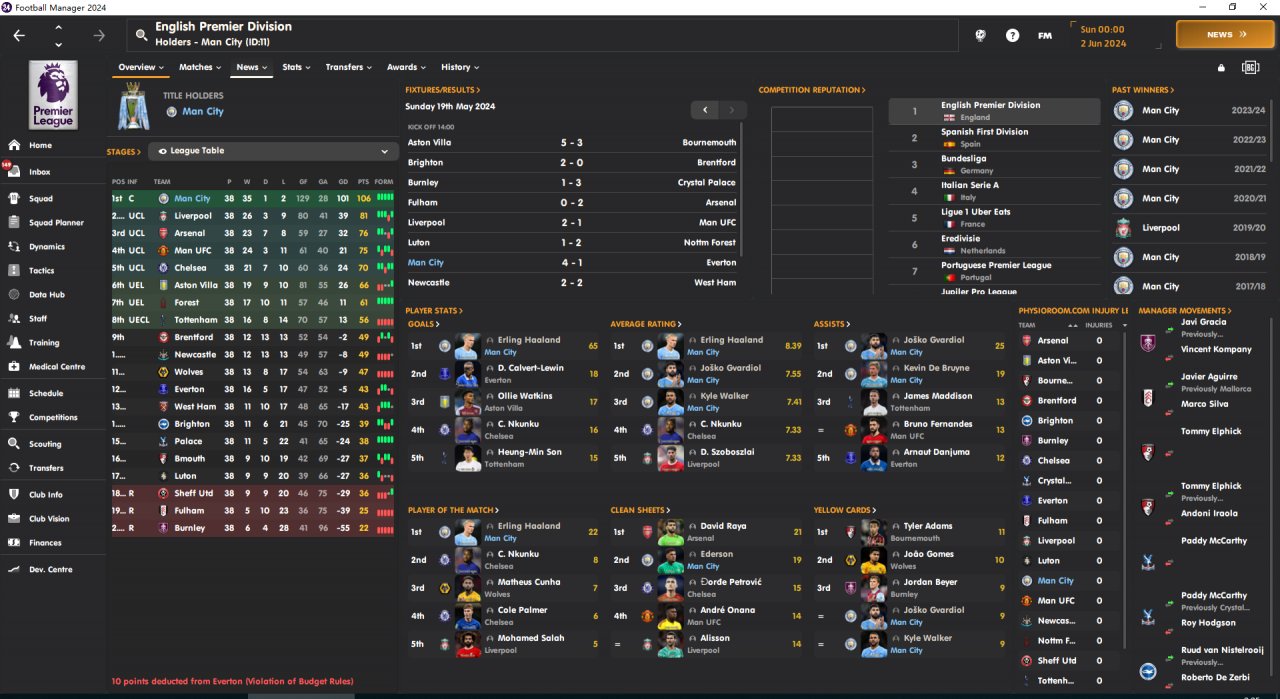Open Medical Centre in sidebar
The width and height of the screenshot is (1280, 699).
point(57,367)
